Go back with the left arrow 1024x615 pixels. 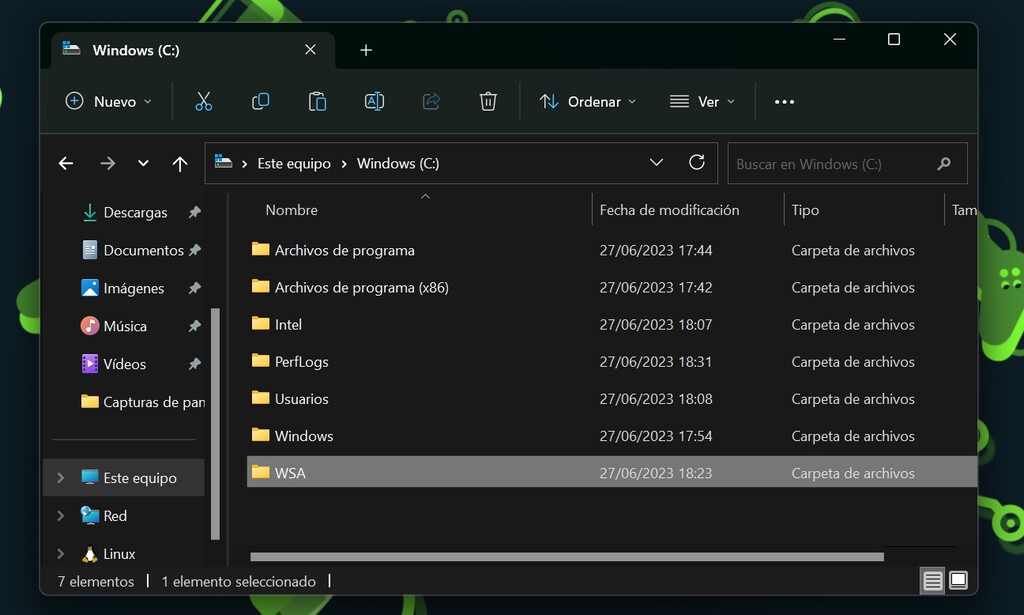tap(66, 163)
